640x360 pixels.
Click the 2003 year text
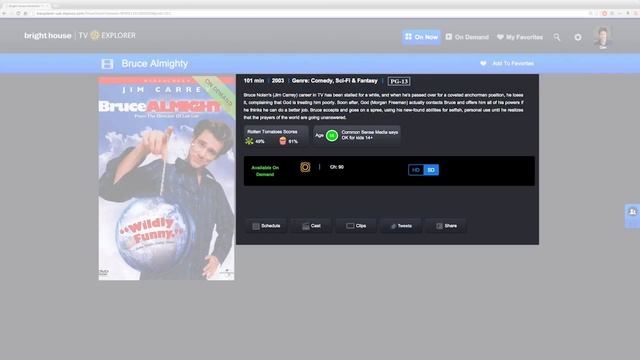[x=278, y=81]
